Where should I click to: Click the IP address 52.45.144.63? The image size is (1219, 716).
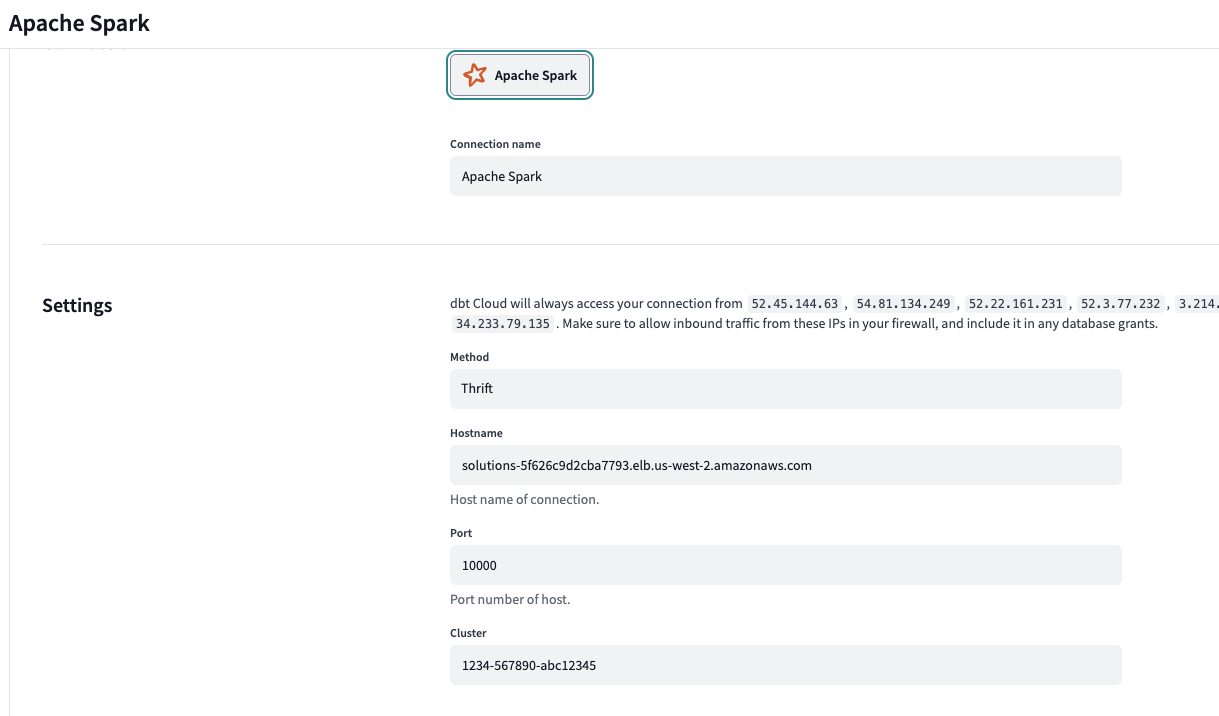(x=795, y=304)
